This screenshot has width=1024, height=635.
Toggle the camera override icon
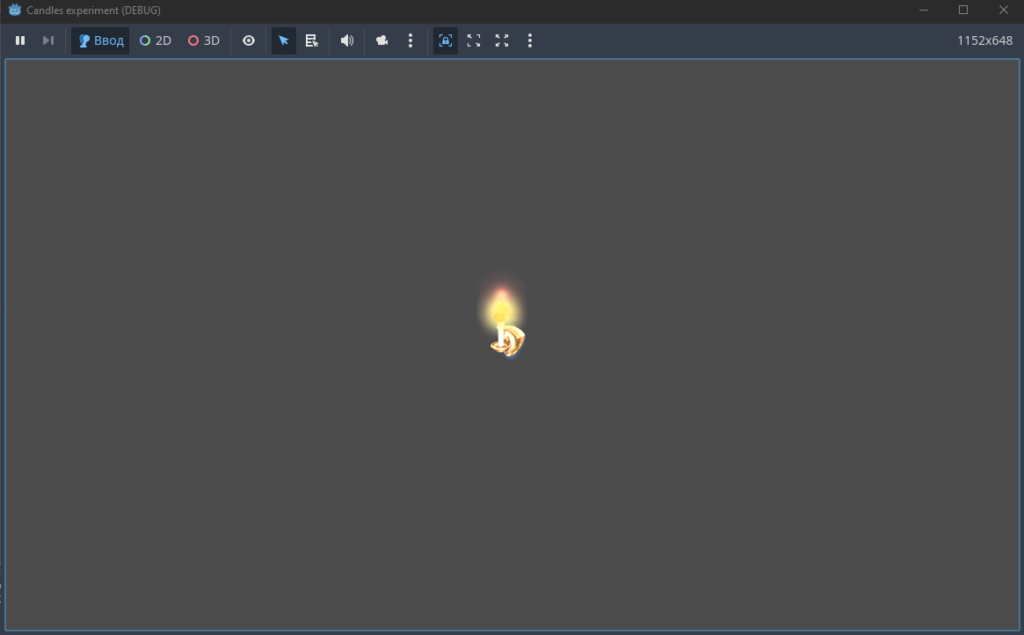pos(382,41)
